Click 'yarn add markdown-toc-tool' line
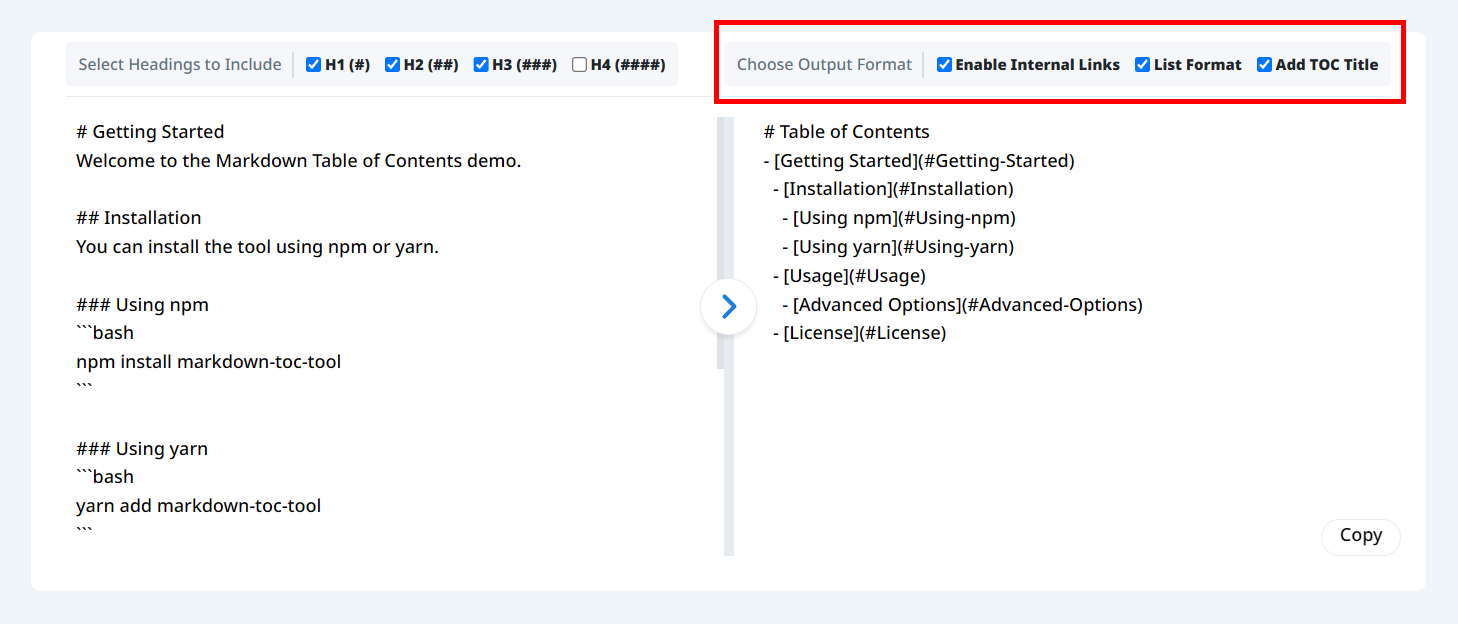 pyautogui.click(x=199, y=506)
